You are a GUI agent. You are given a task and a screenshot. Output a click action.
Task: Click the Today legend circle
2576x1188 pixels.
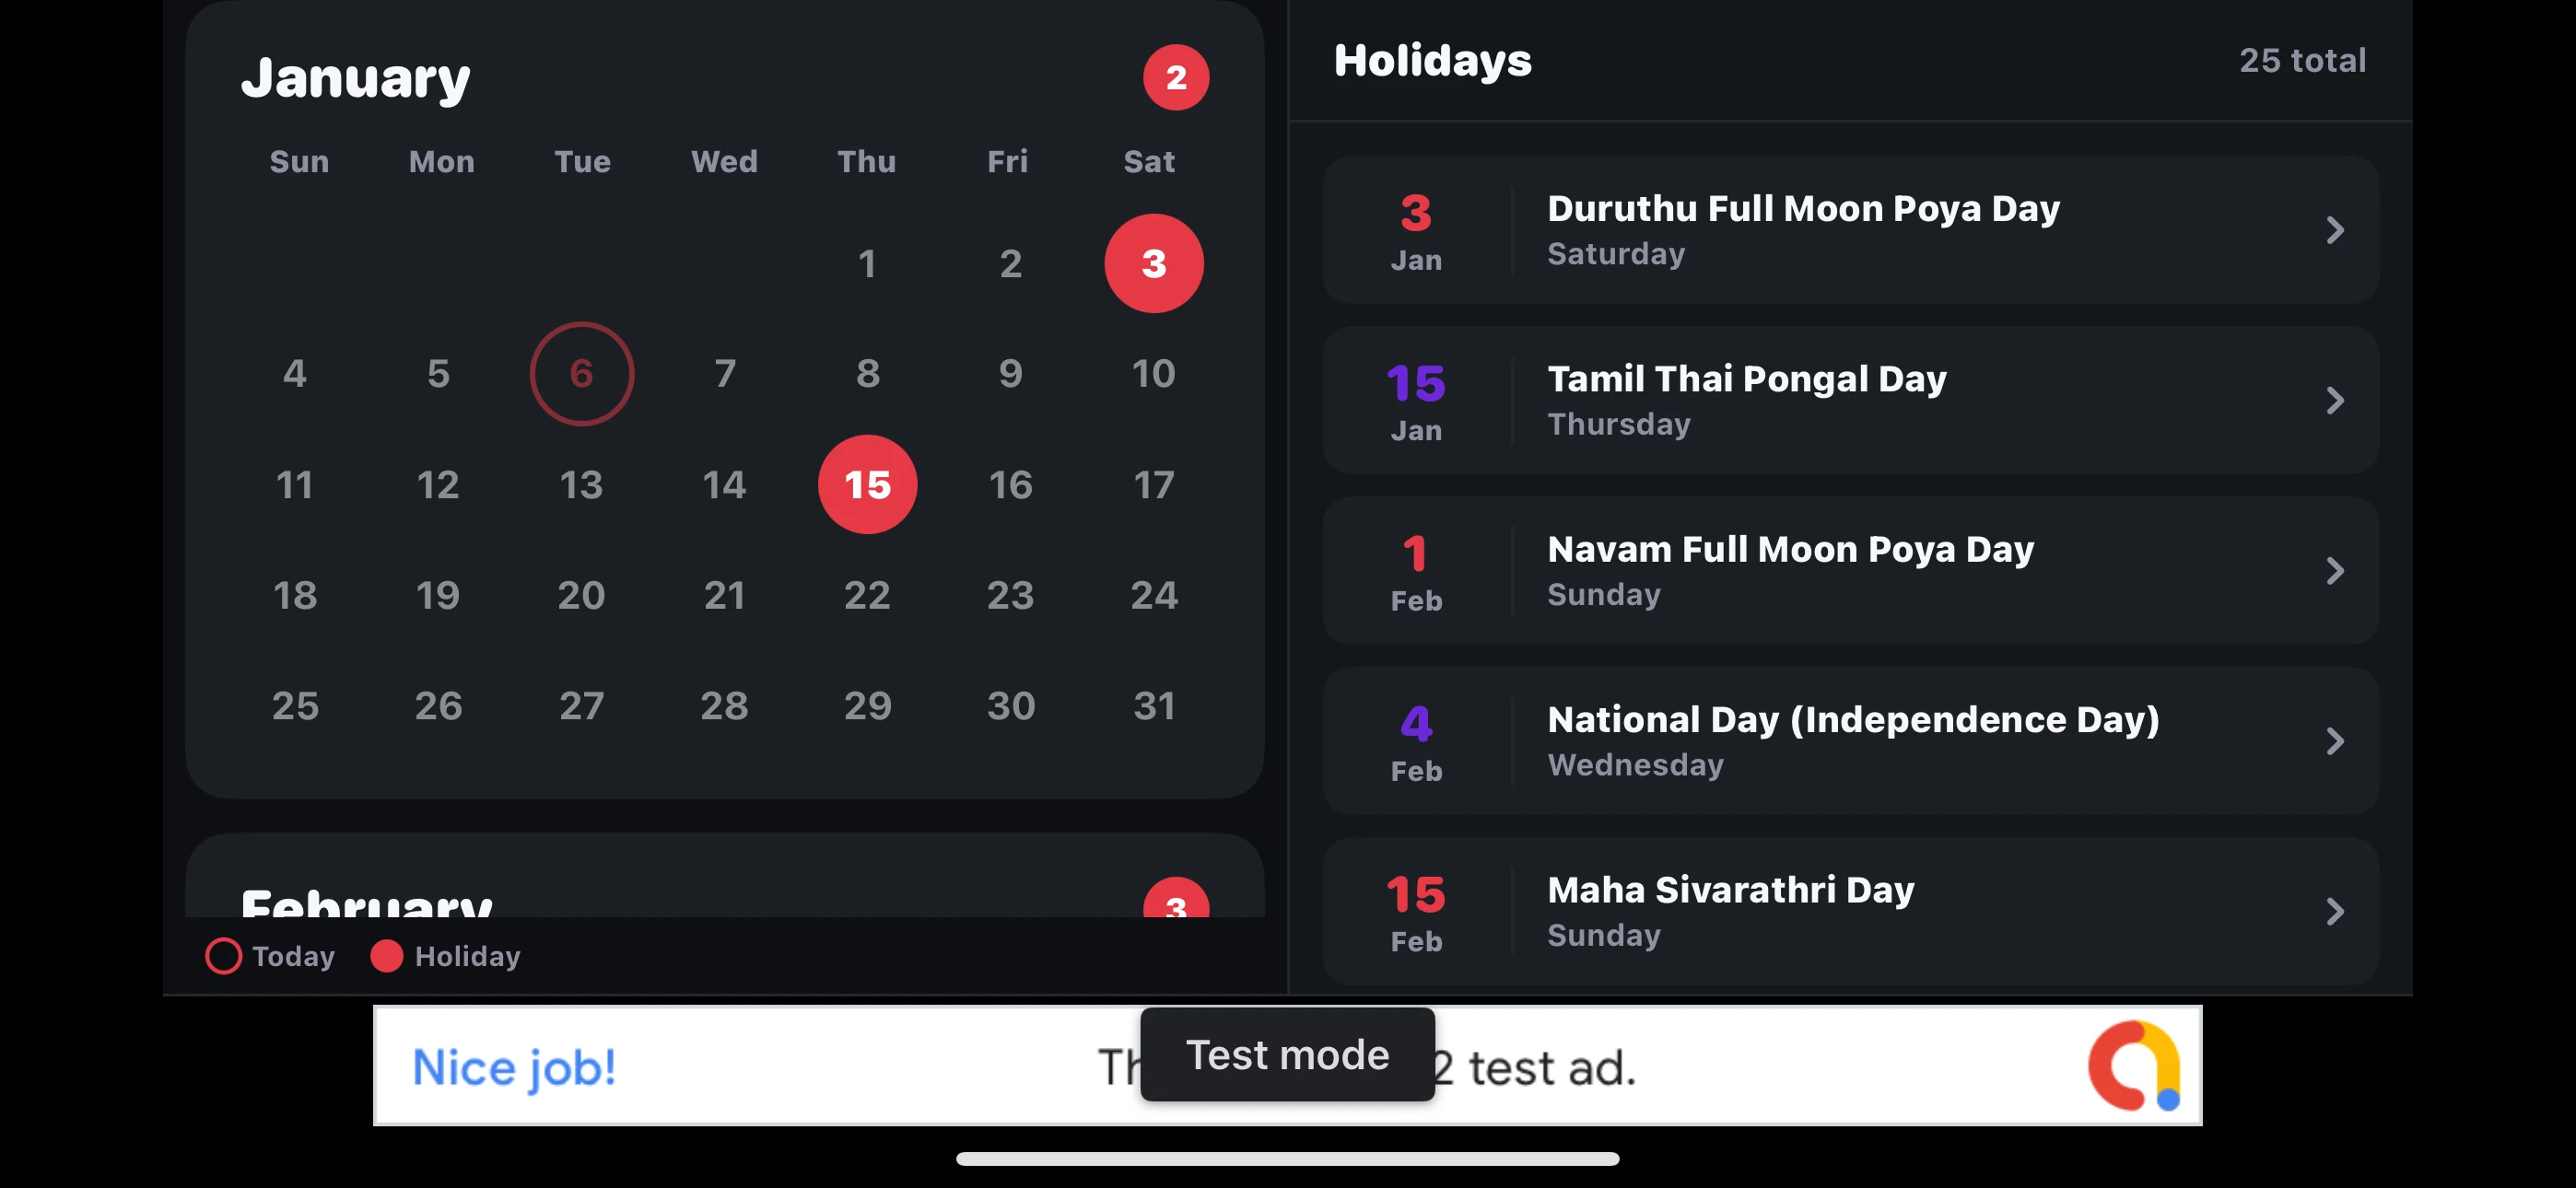223,956
